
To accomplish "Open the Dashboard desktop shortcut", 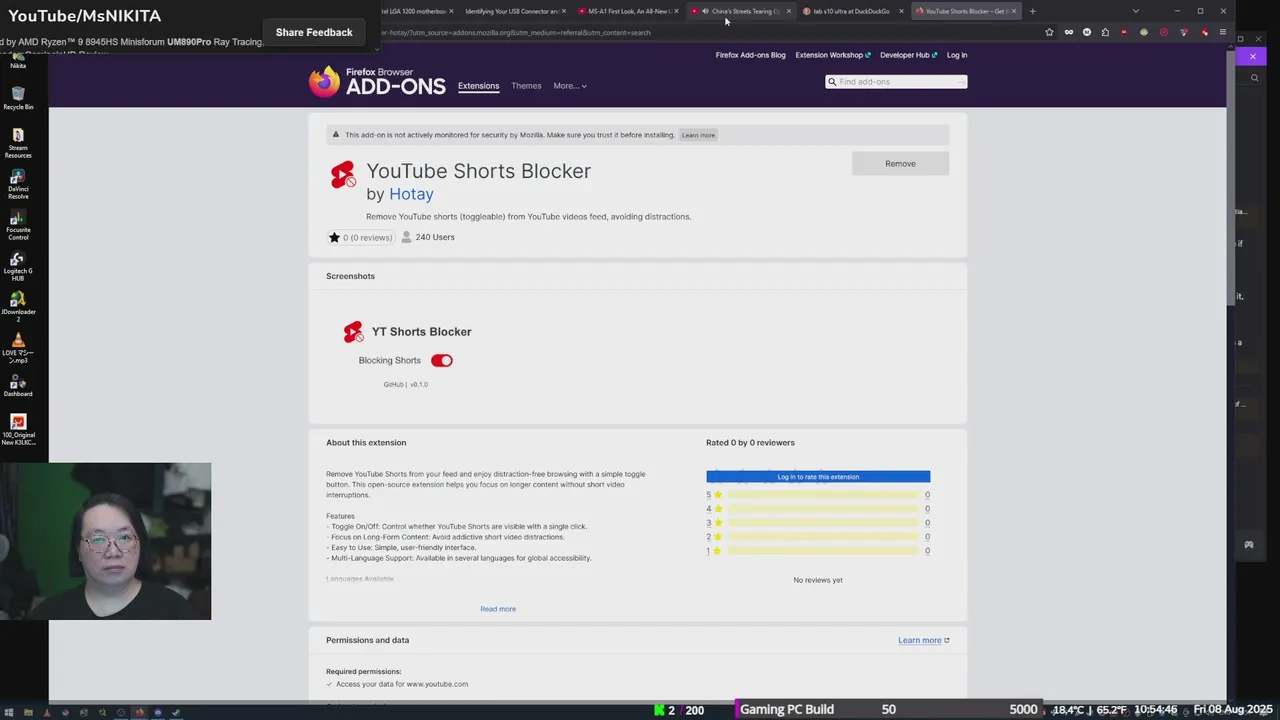I will pos(18,386).
